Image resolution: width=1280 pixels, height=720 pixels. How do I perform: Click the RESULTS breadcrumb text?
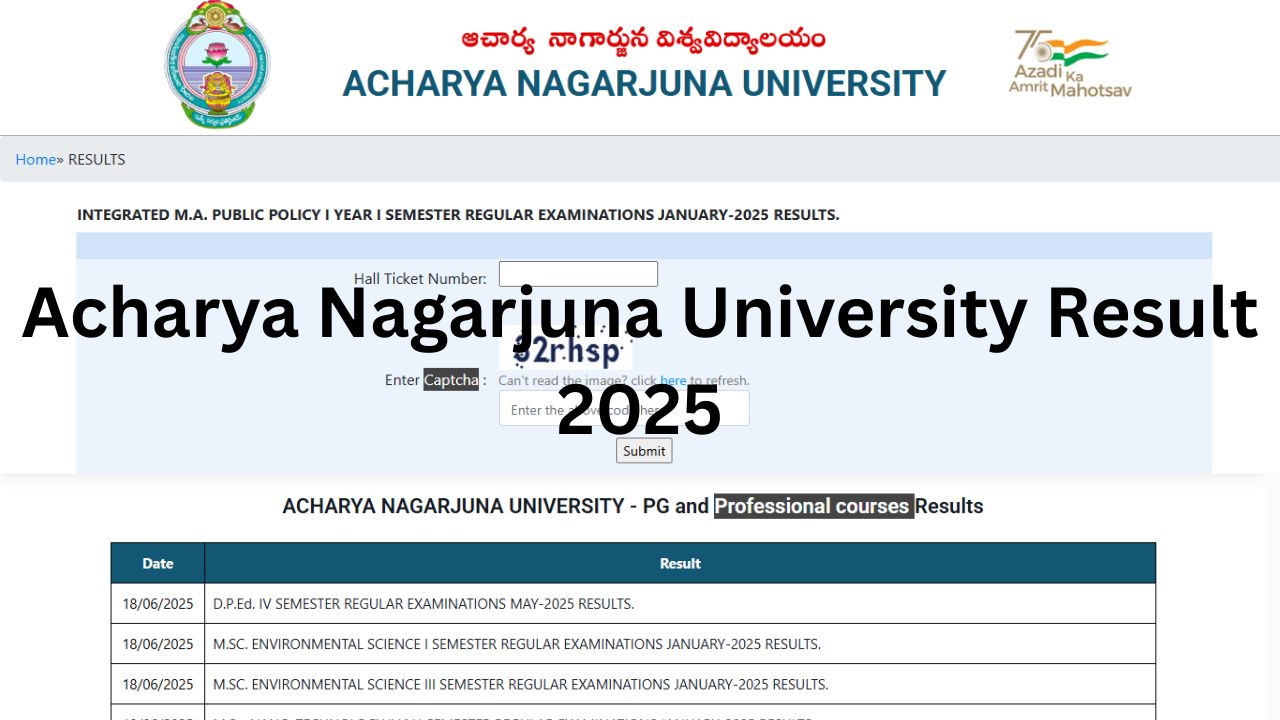(97, 159)
